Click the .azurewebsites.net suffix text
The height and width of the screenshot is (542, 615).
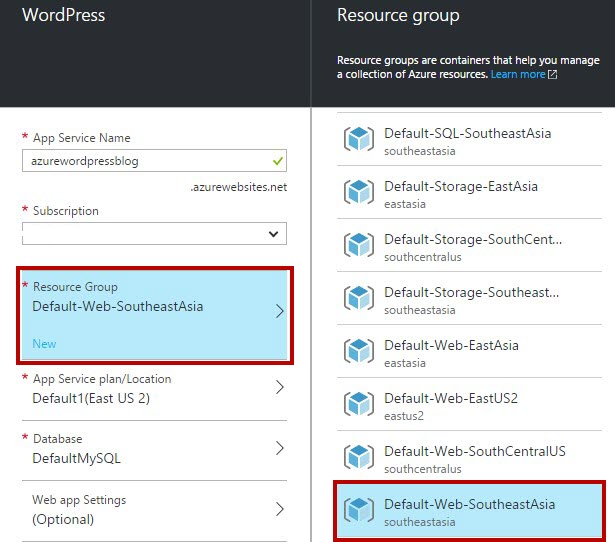[x=239, y=187]
